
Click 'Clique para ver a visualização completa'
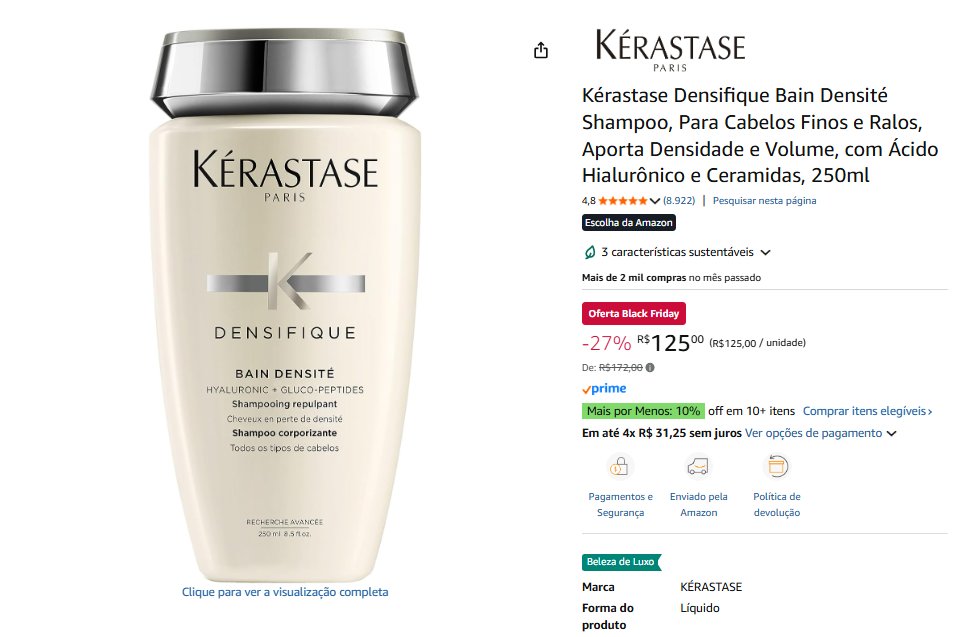pyautogui.click(x=285, y=592)
